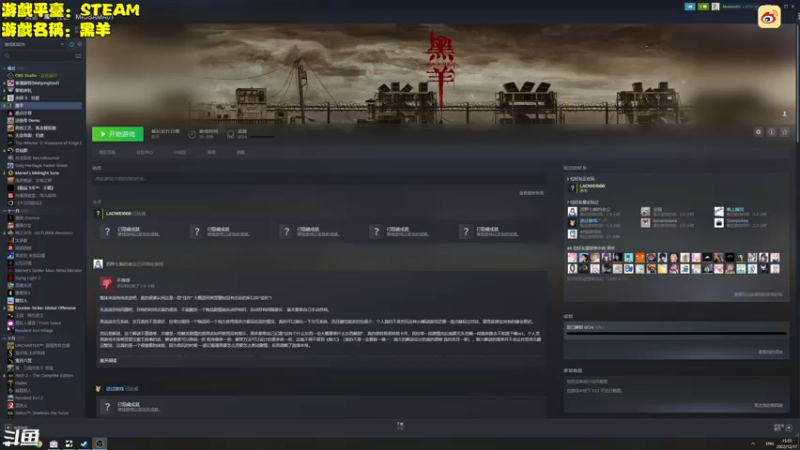
Task: Open downloads bar at bottom center
Action: pyautogui.click(x=400, y=426)
